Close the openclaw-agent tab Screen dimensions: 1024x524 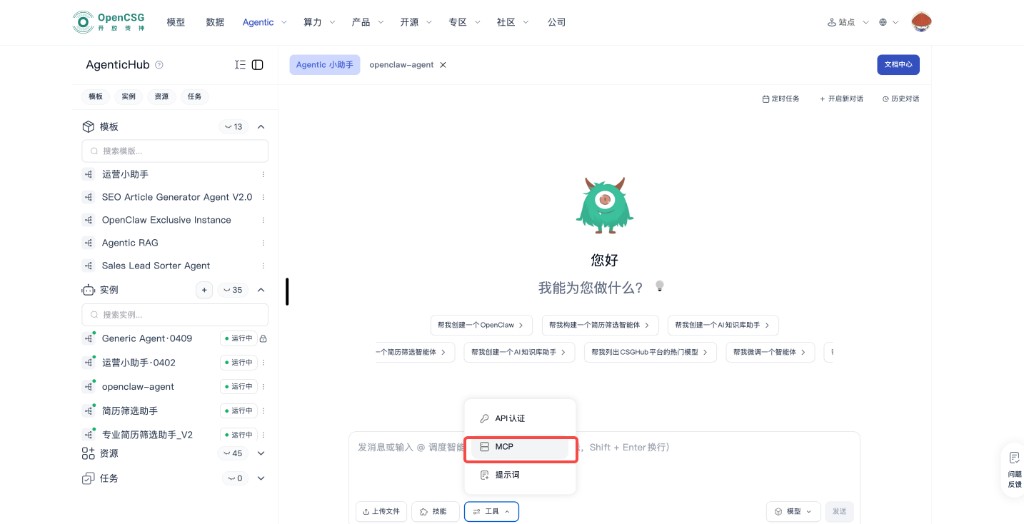[443, 65]
